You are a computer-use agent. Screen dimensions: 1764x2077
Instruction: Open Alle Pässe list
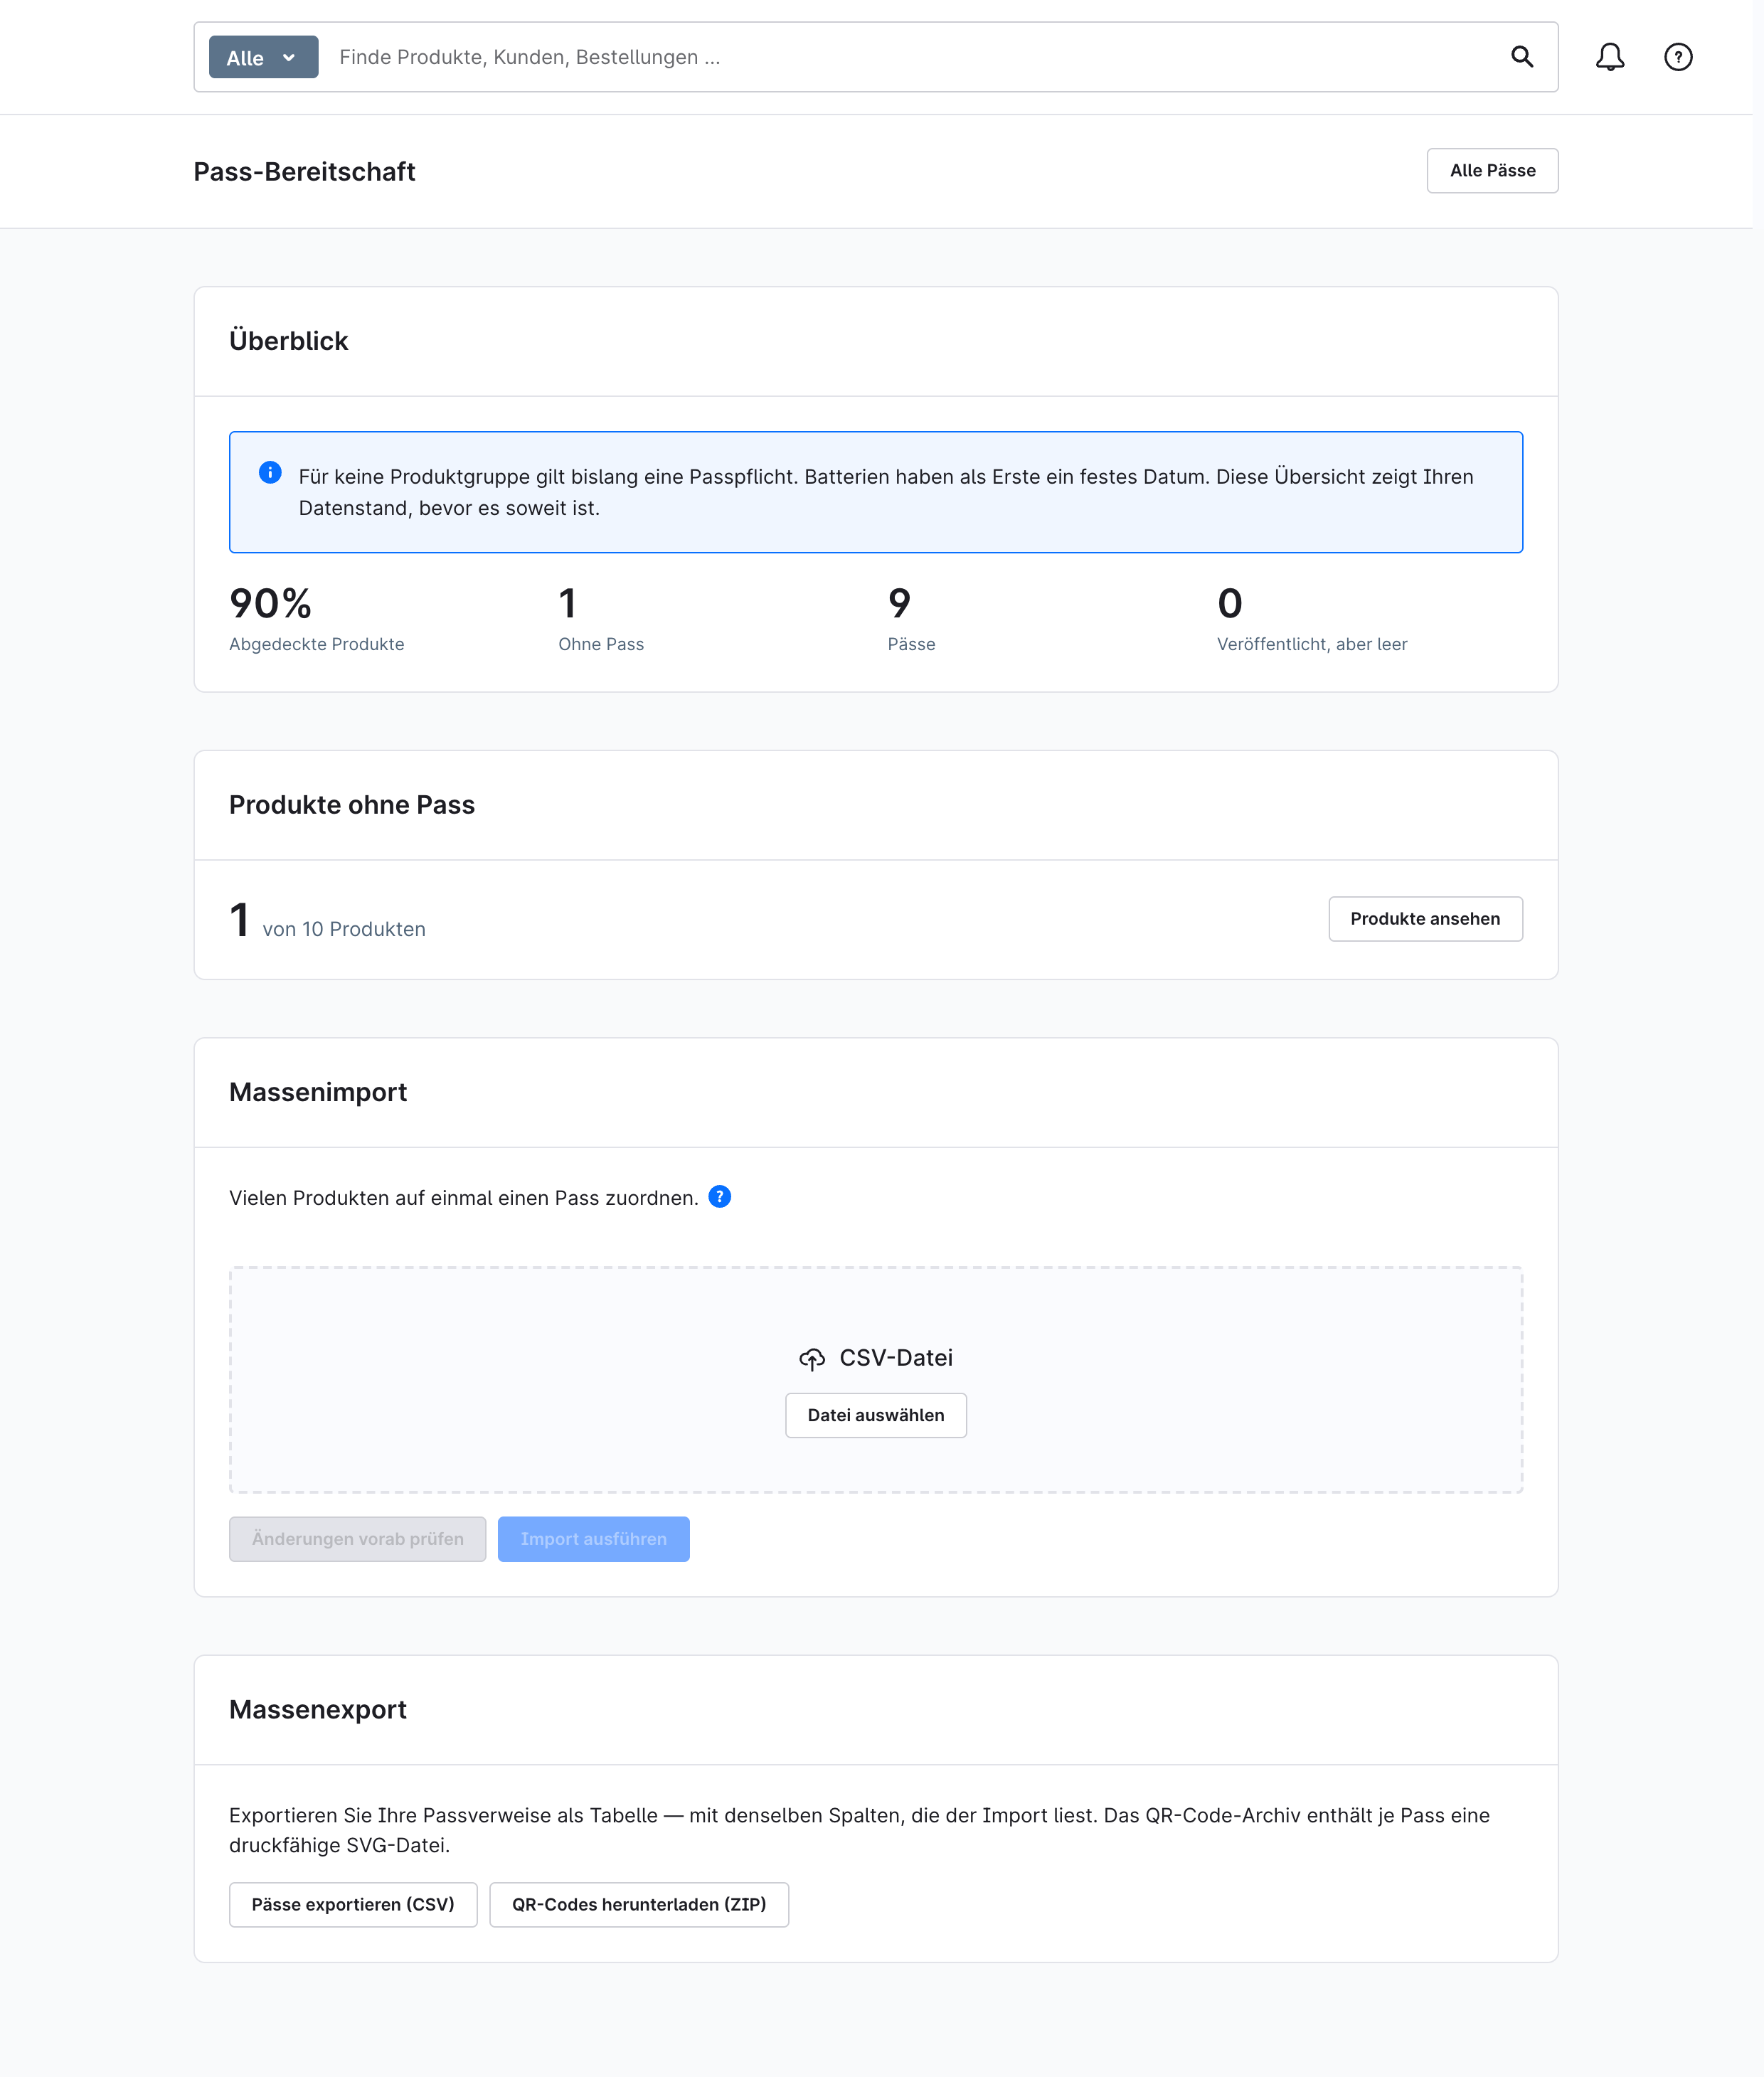[x=1491, y=171]
